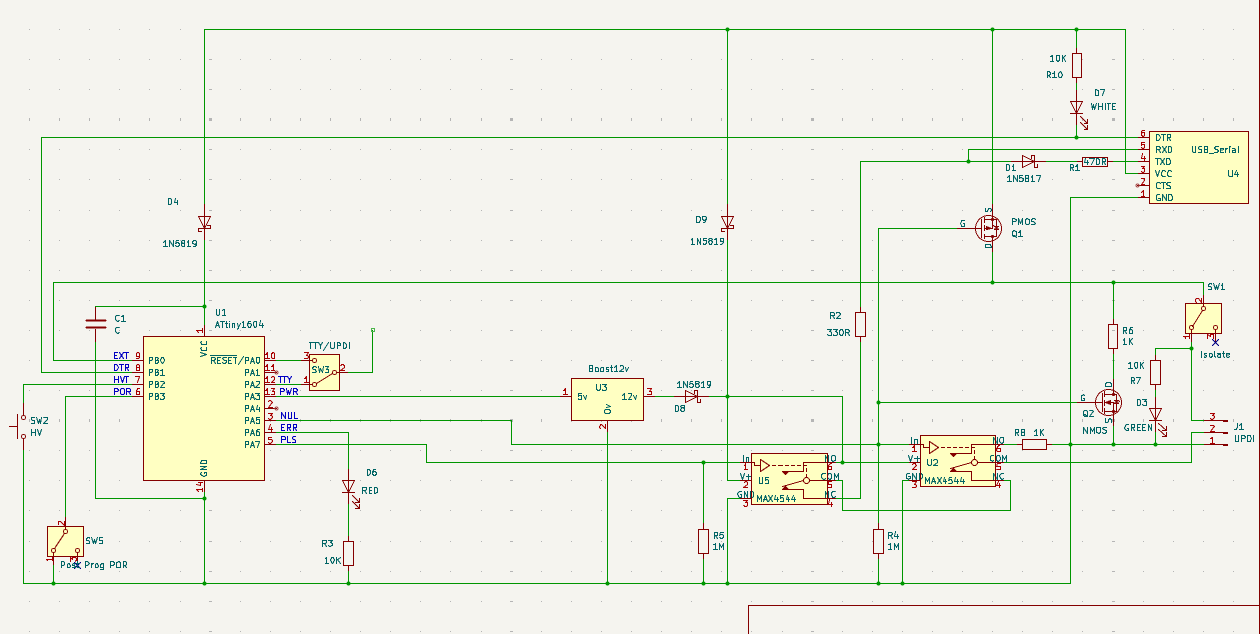This screenshot has height=634, width=1260.
Task: Select the PMOS transistor Q1
Action: click(x=989, y=230)
